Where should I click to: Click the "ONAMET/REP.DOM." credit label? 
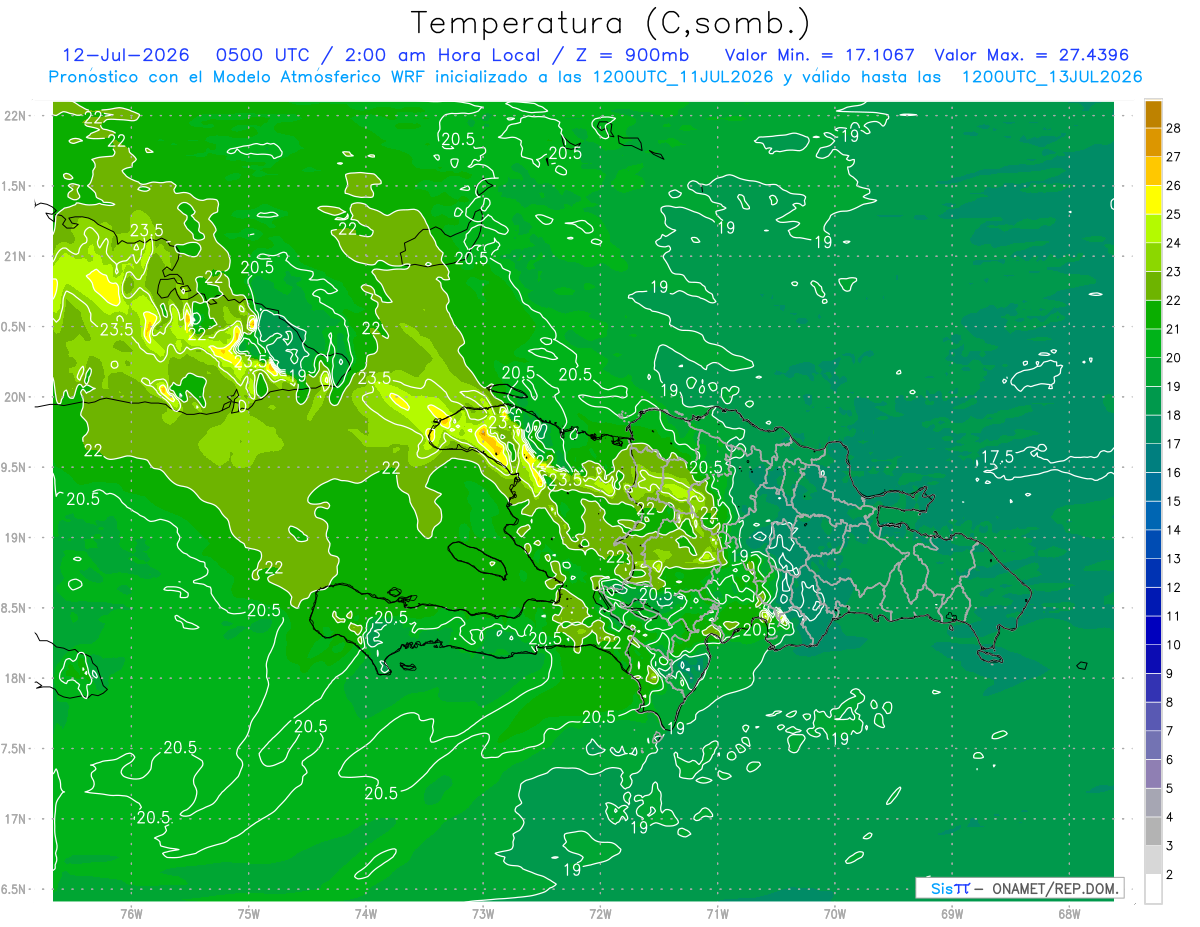1056,888
